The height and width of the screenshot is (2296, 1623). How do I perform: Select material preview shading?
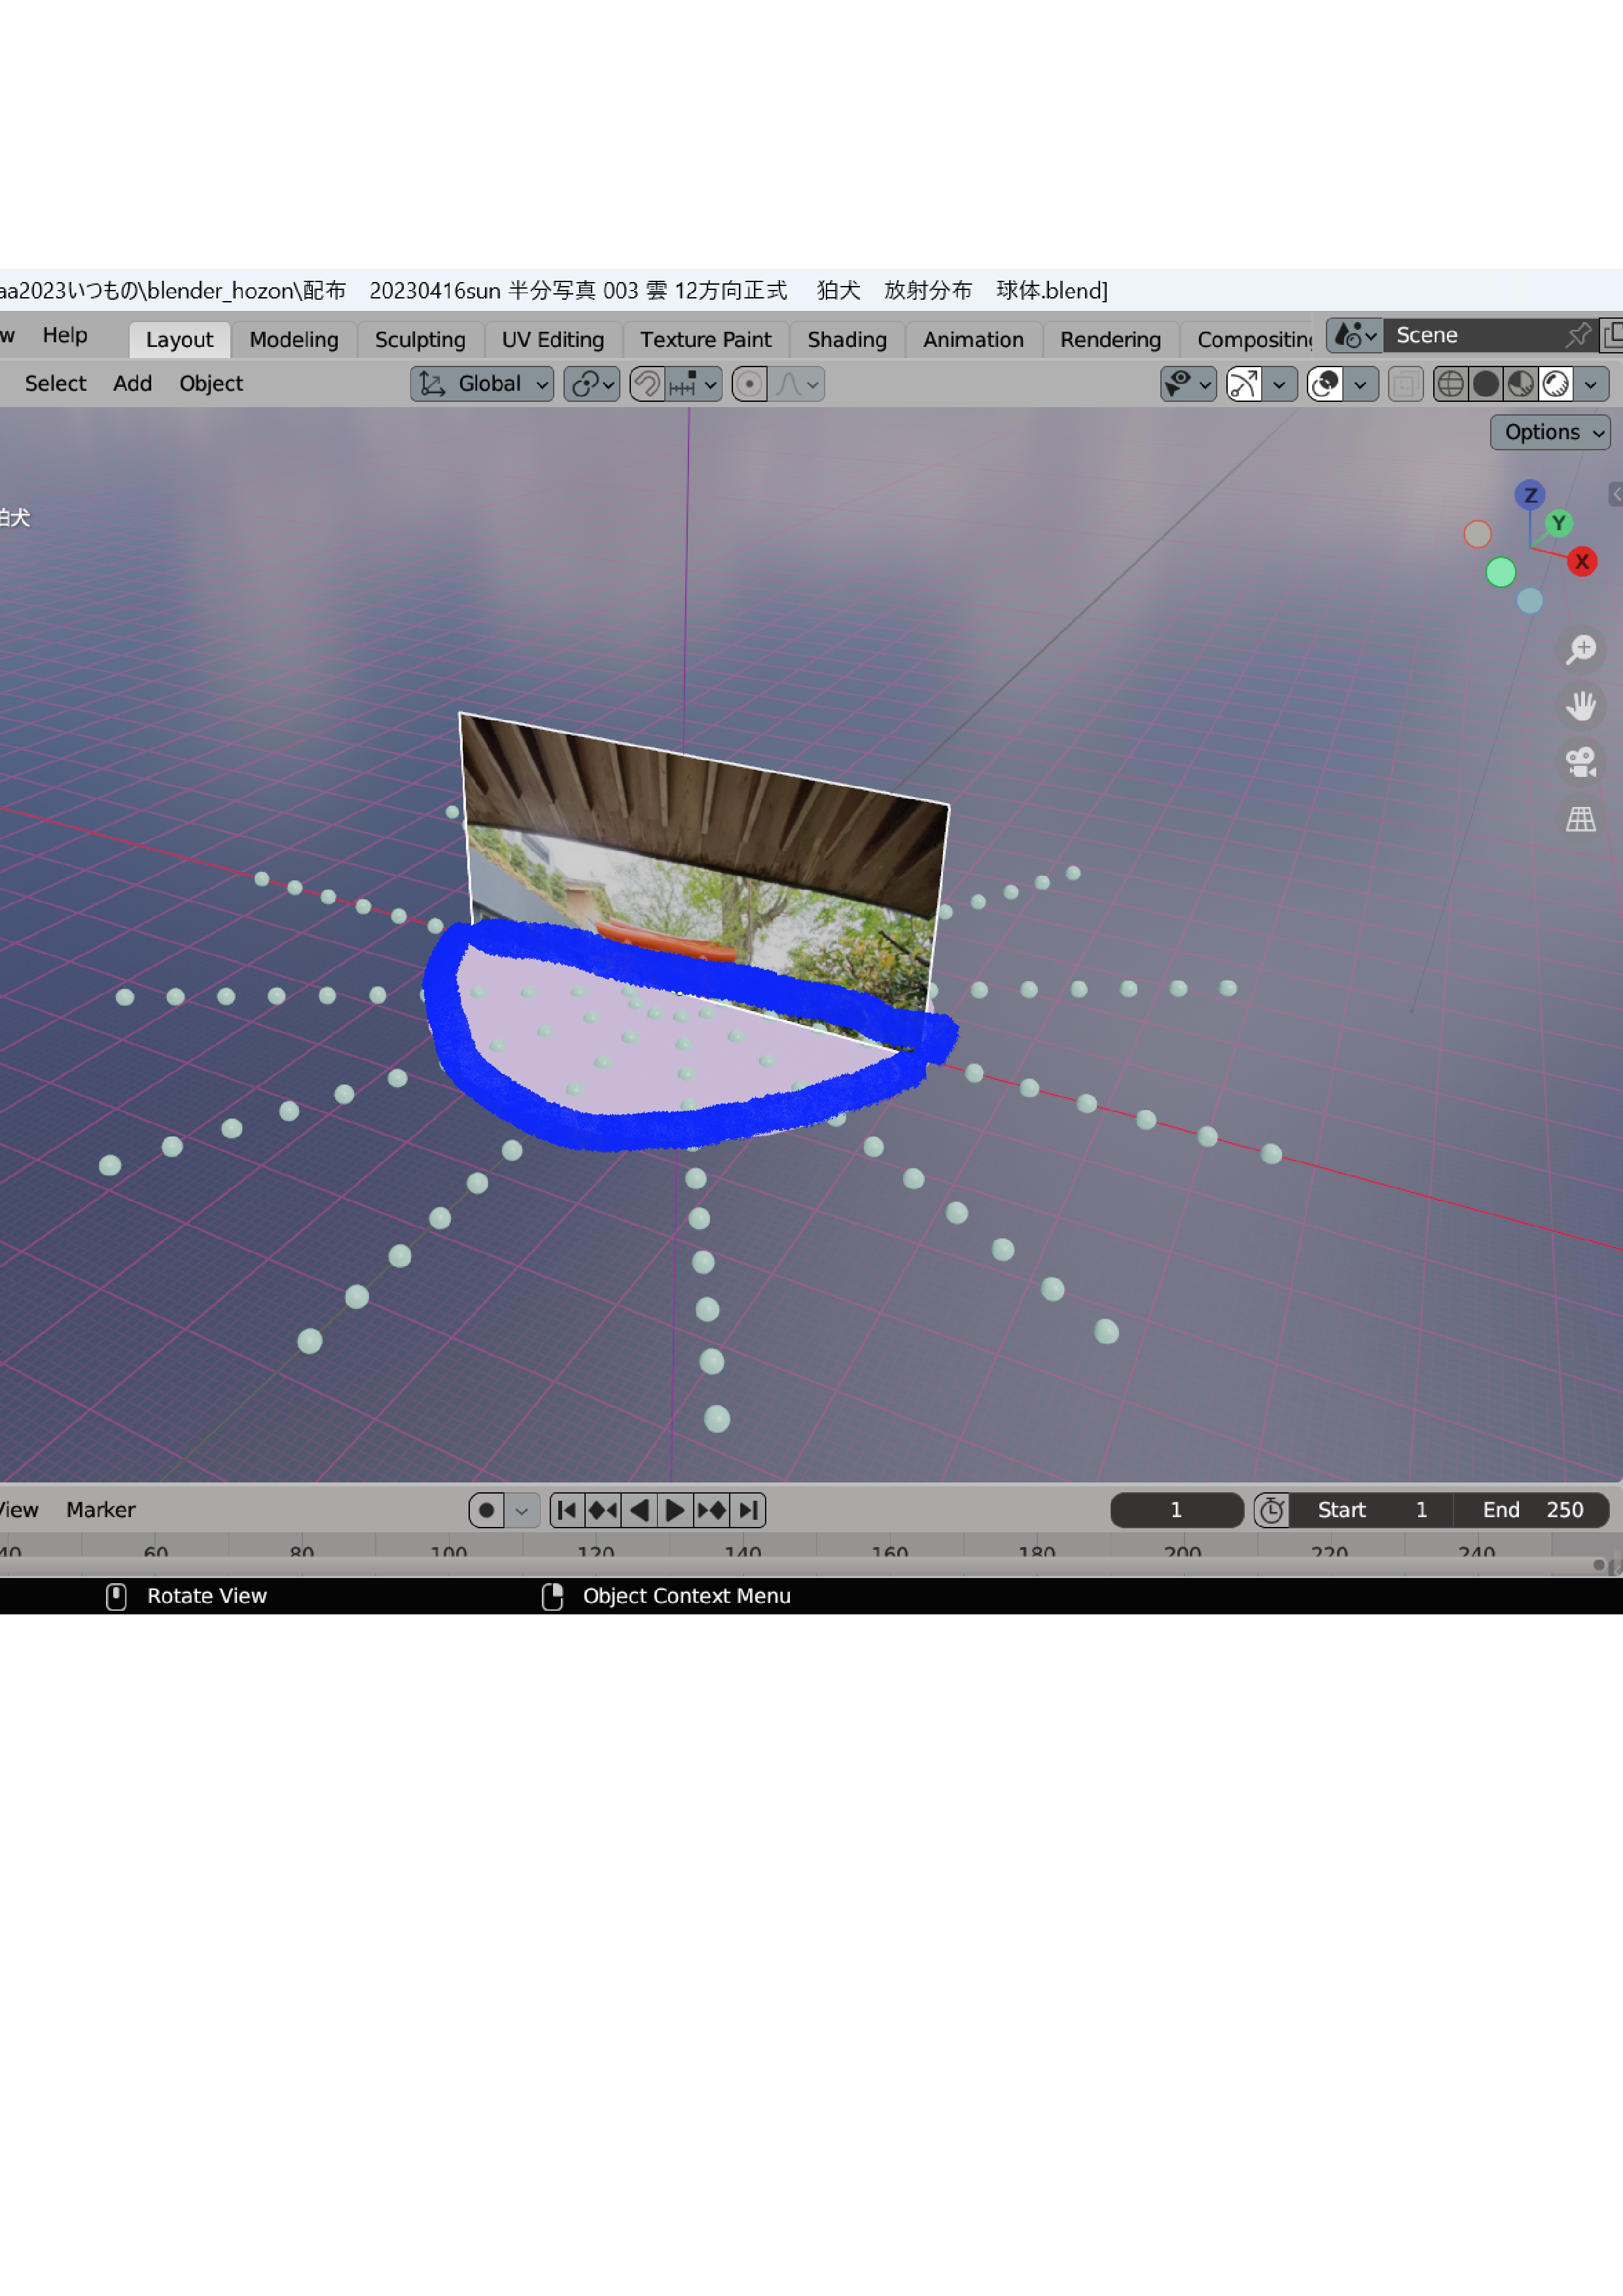(x=1521, y=384)
